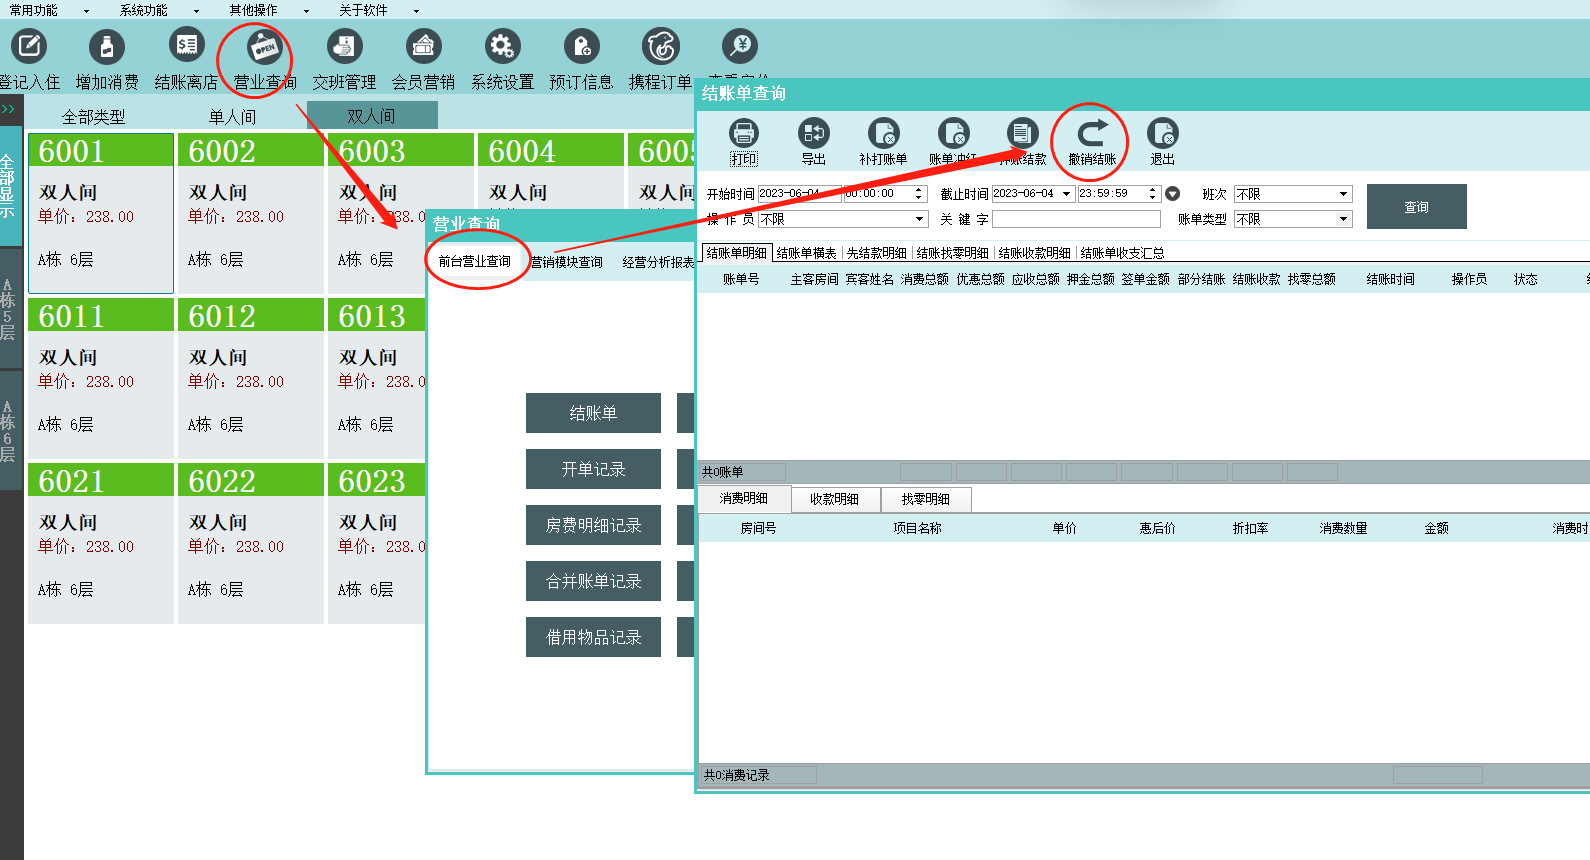Click the 增加消费 add consumption icon

[107, 47]
